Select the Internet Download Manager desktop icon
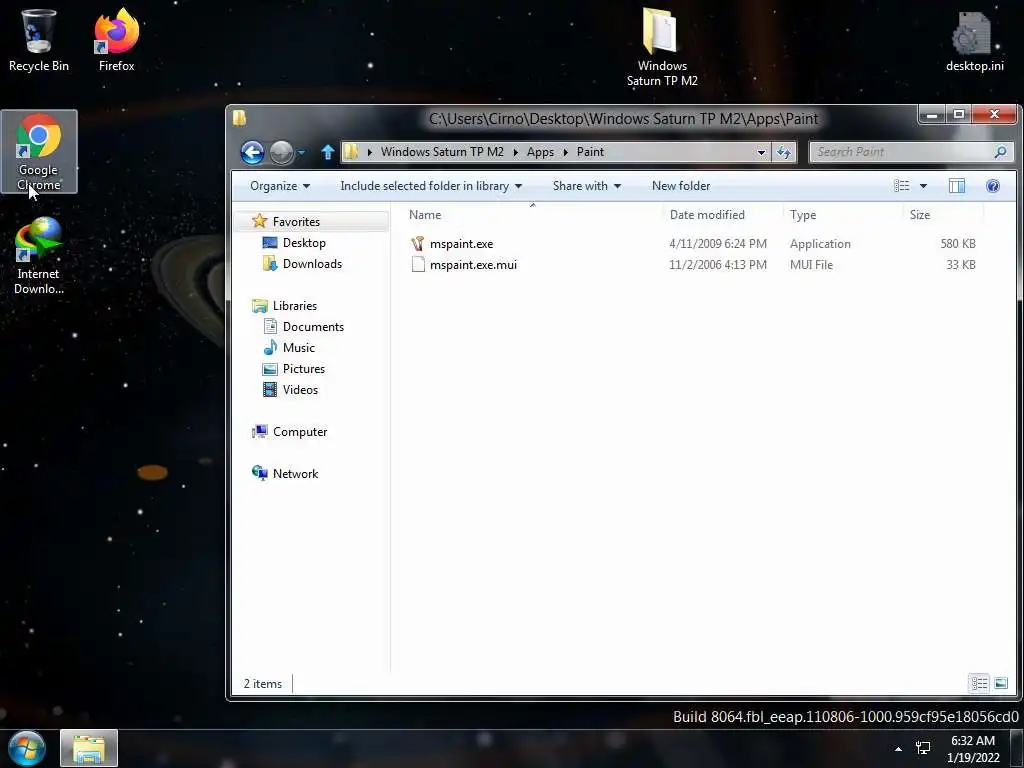Image resolution: width=1024 pixels, height=768 pixels. tap(39, 256)
